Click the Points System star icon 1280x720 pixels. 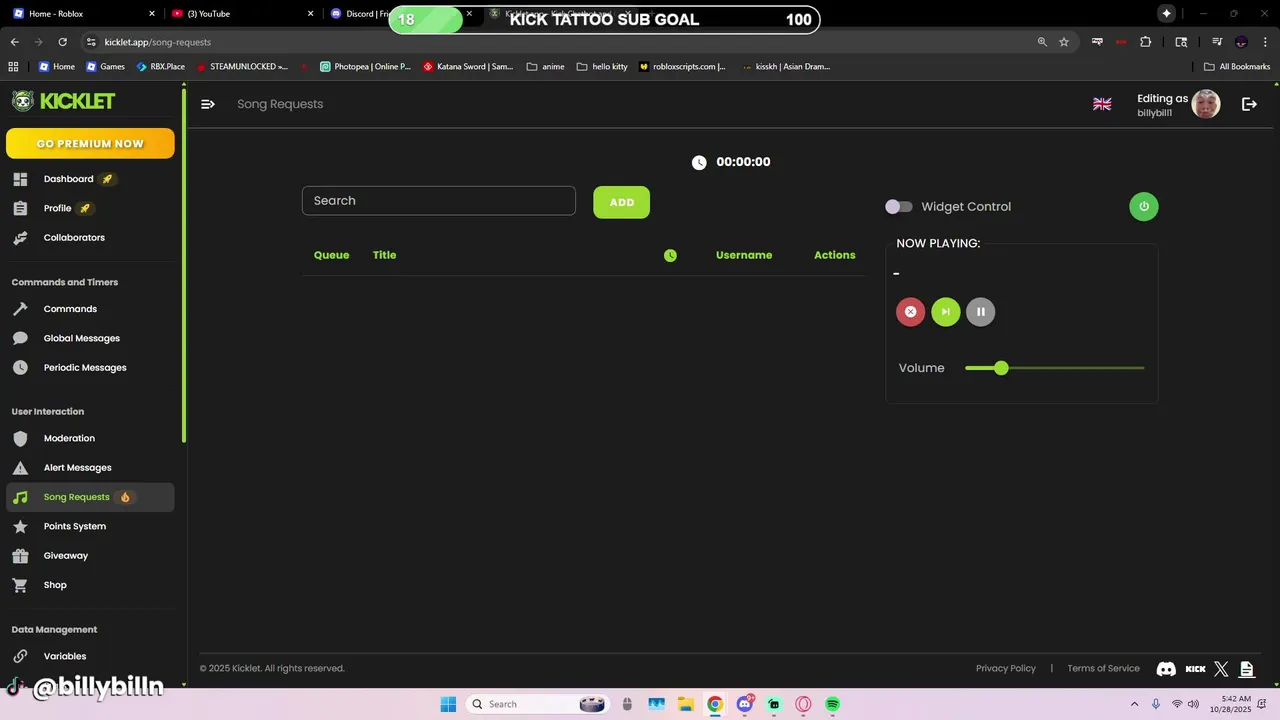[x=20, y=526]
